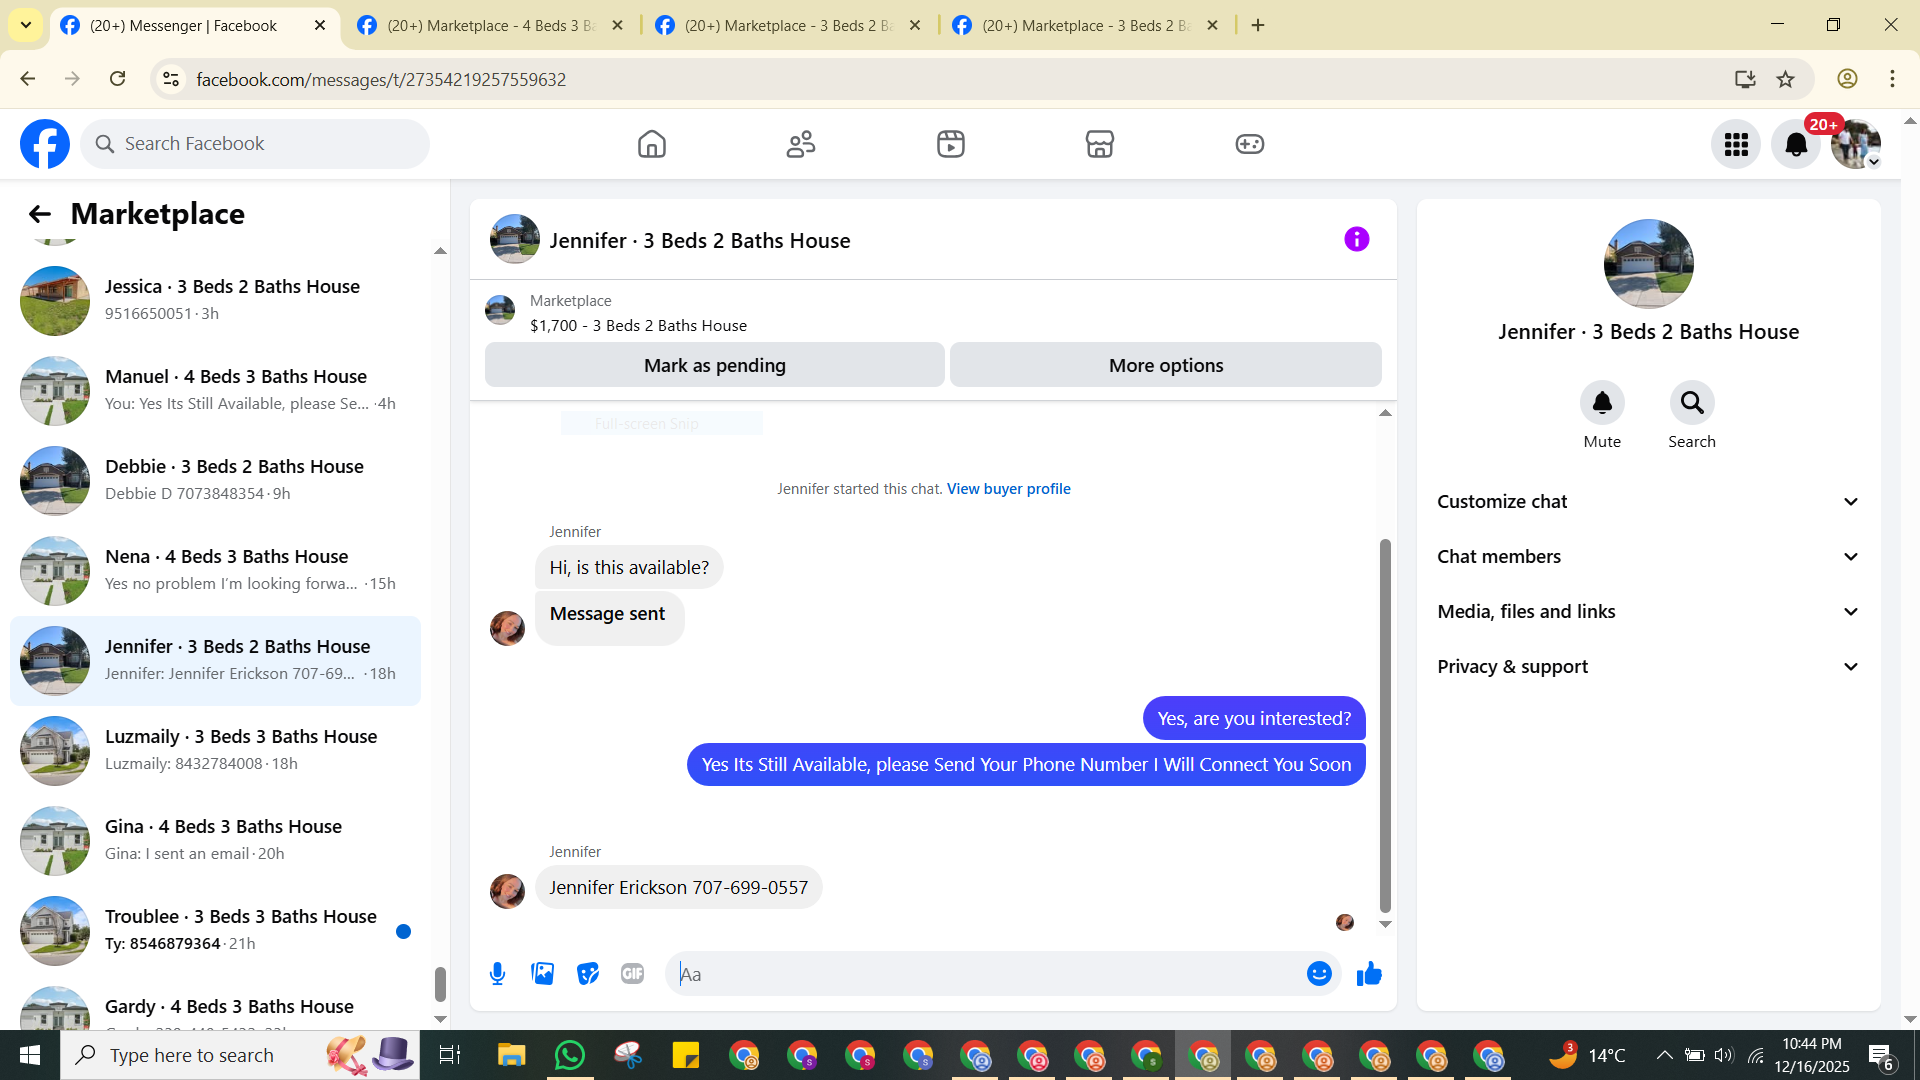The width and height of the screenshot is (1920, 1080).
Task: Open Debbie 3 Beds 2 Baths House chat
Action: [x=215, y=480]
